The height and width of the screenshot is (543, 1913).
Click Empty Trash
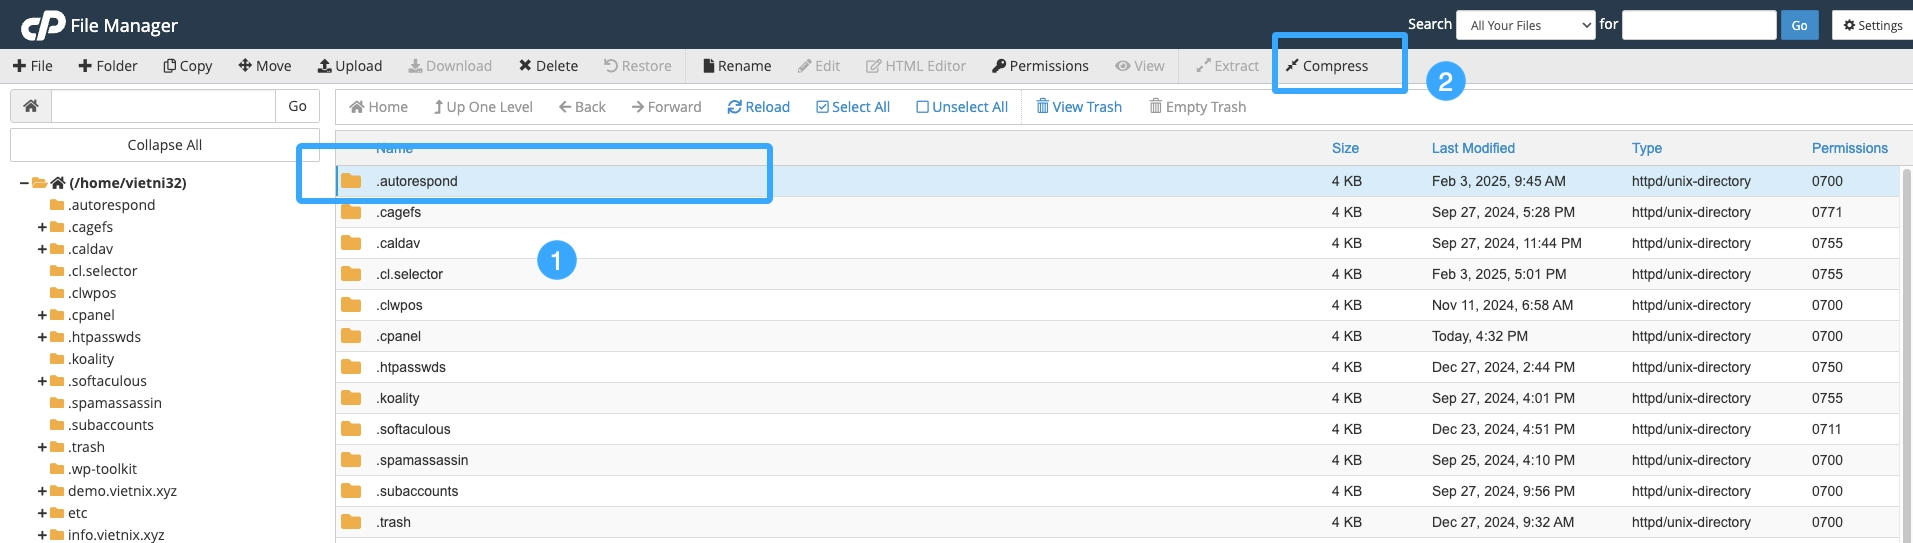(1198, 107)
